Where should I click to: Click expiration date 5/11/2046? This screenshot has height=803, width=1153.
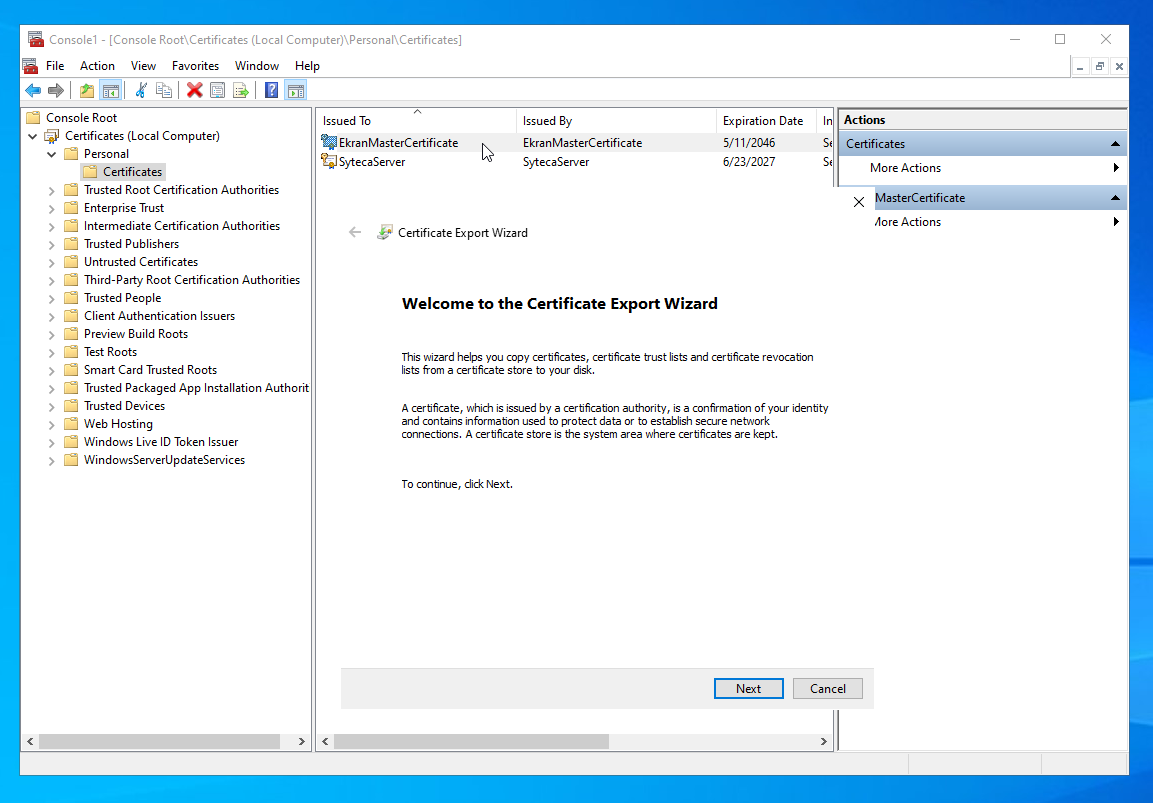pos(749,143)
